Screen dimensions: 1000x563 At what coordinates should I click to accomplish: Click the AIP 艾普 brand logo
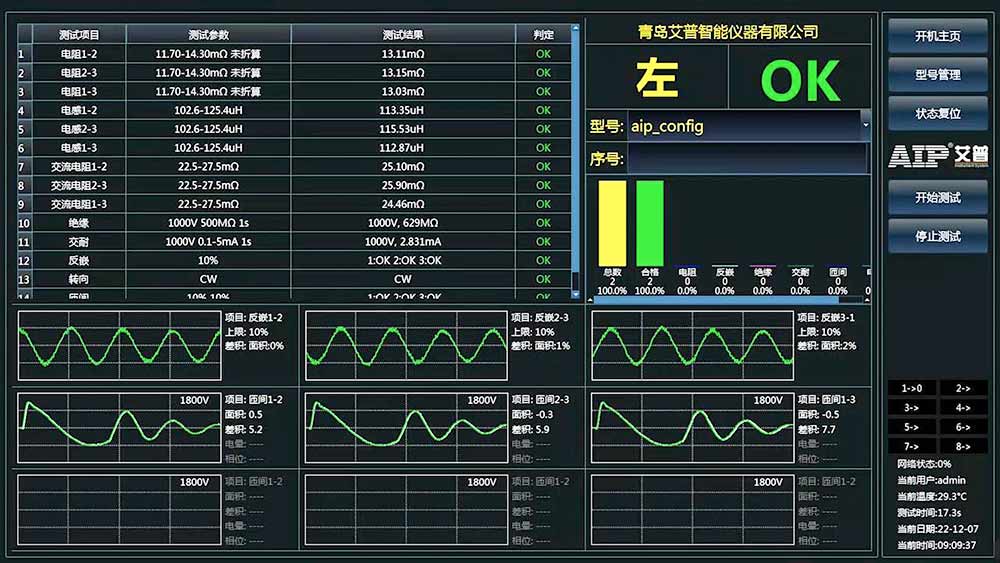(x=937, y=155)
